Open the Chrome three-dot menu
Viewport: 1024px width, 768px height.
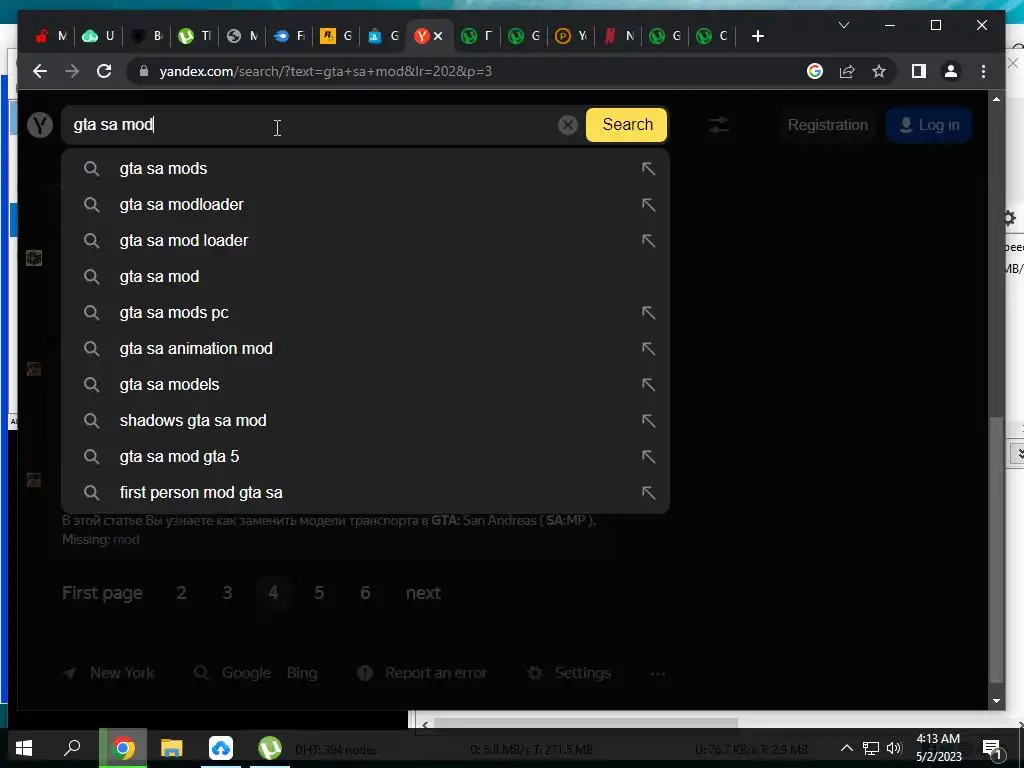pyautogui.click(x=984, y=71)
